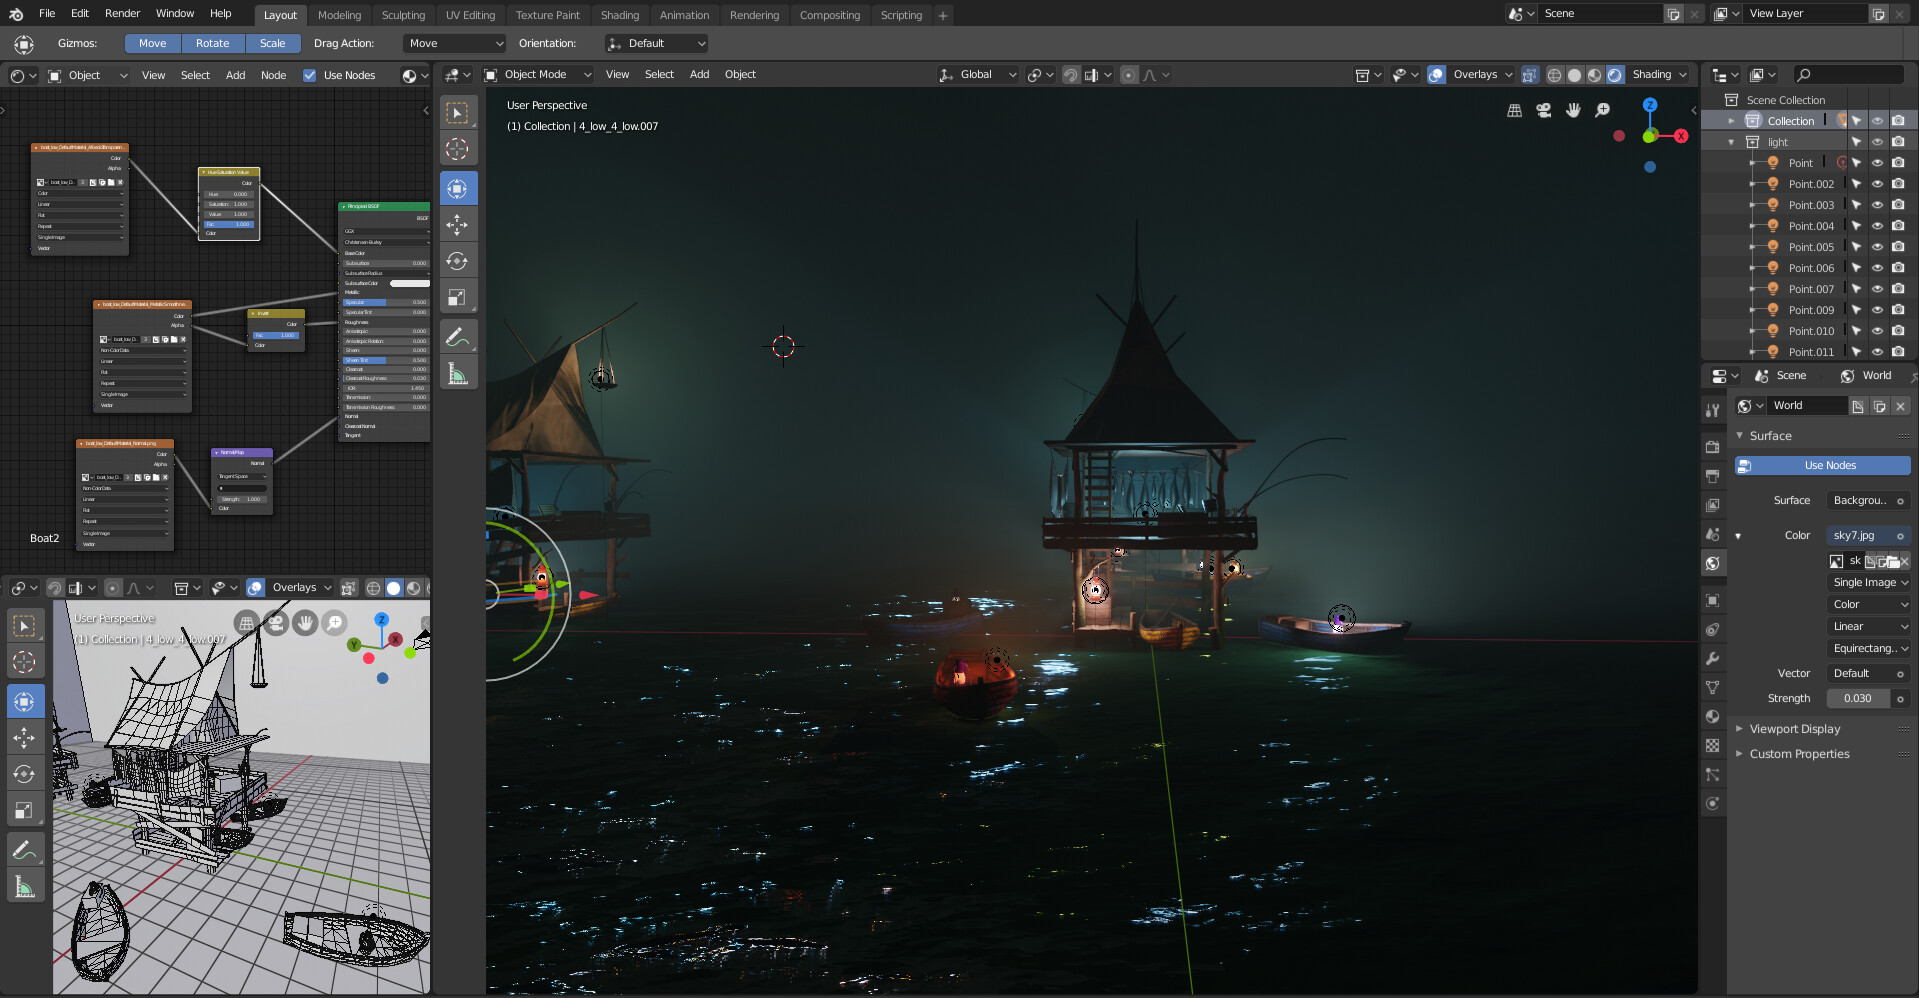Click the Blender logo menu icon

coord(16,14)
